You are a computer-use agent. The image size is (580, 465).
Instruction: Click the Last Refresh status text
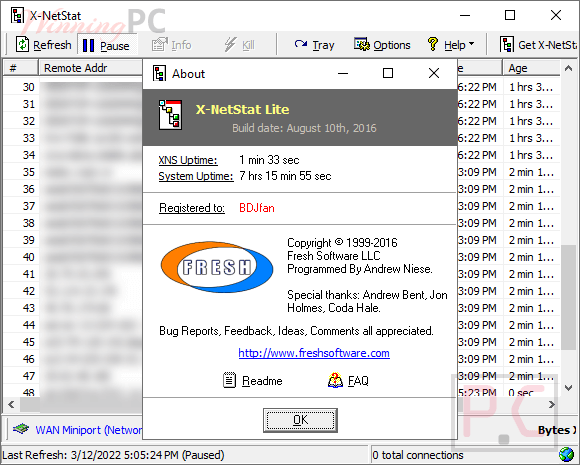click(113, 455)
